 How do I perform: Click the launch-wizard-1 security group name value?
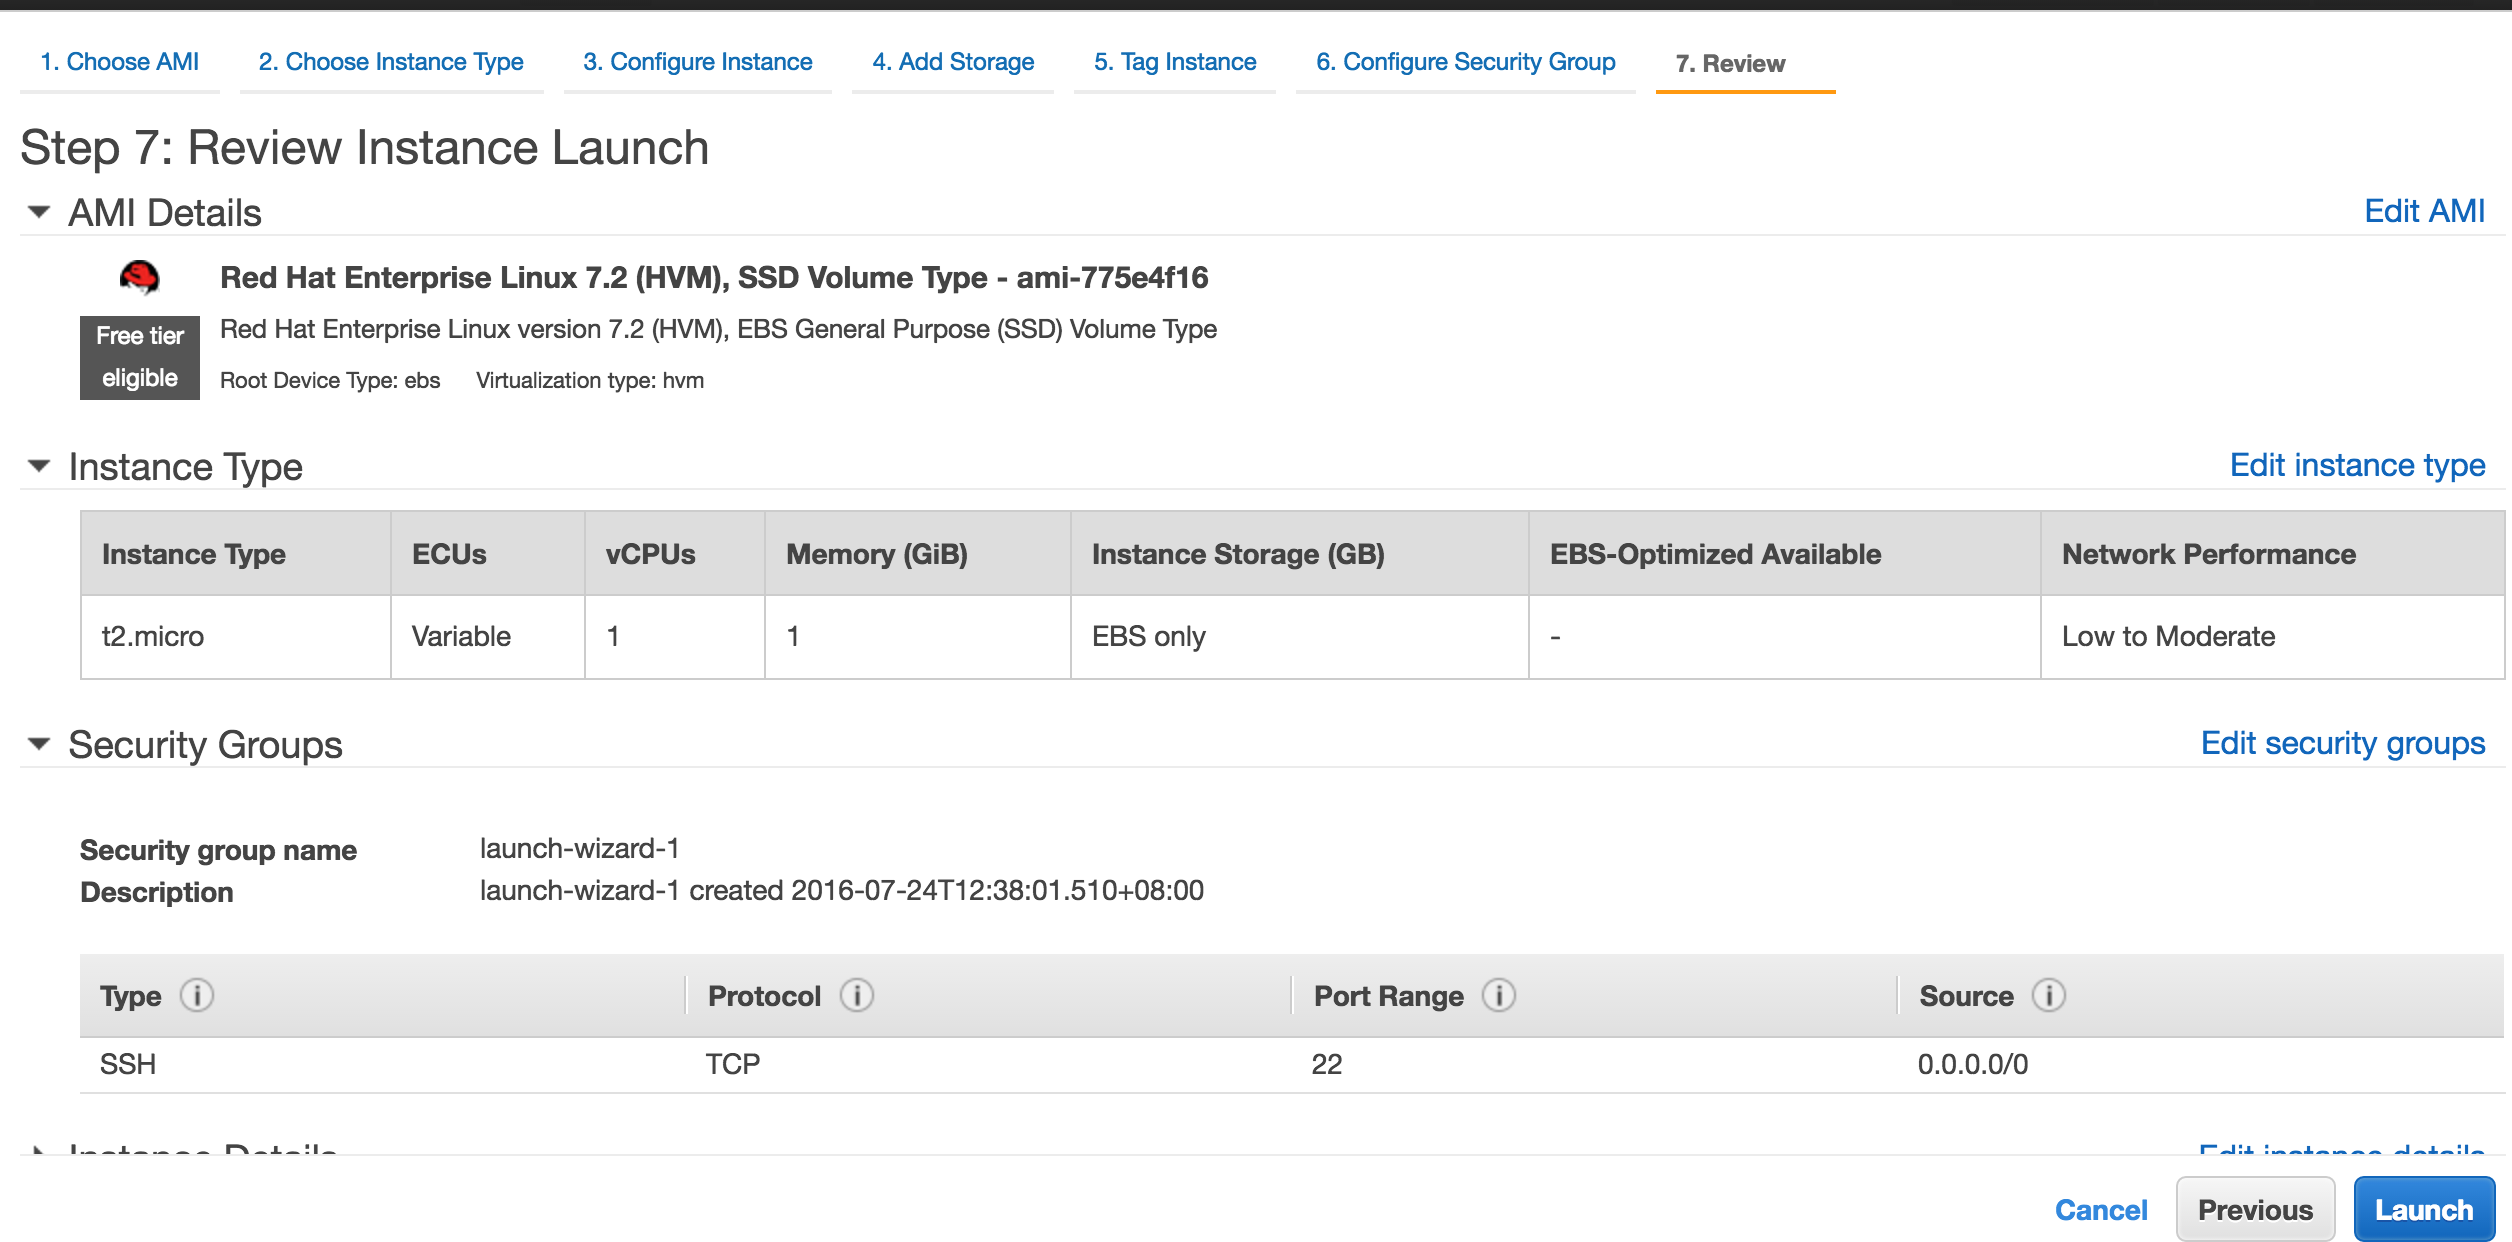(x=580, y=848)
